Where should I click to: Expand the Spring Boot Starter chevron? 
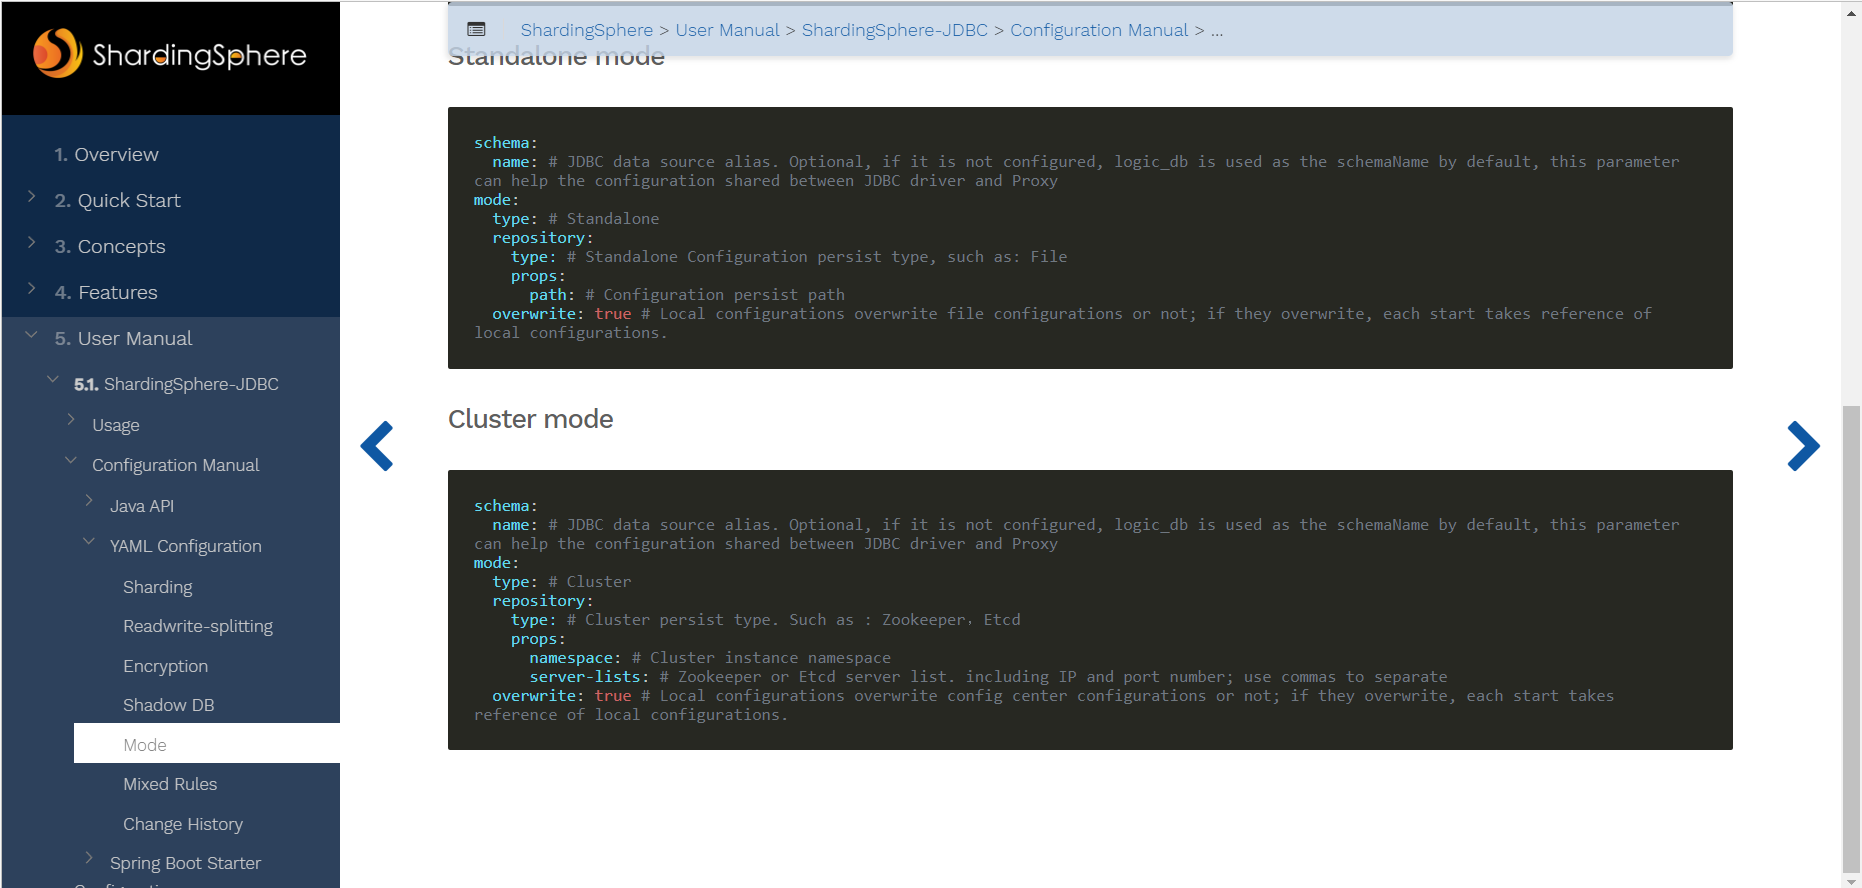coord(89,858)
